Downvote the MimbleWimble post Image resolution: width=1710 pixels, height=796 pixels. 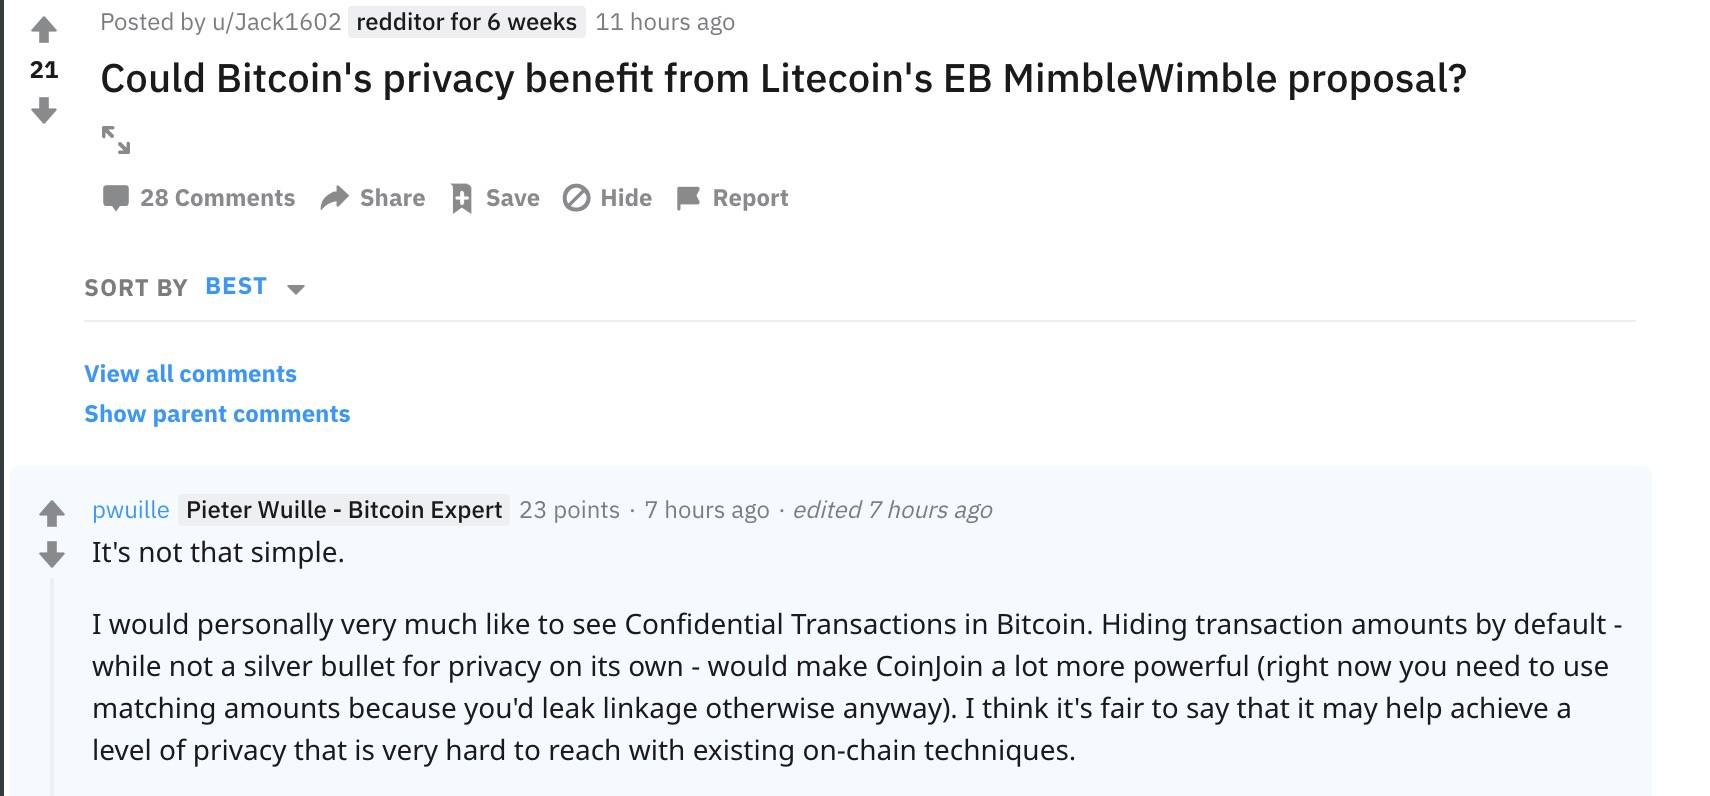[44, 110]
